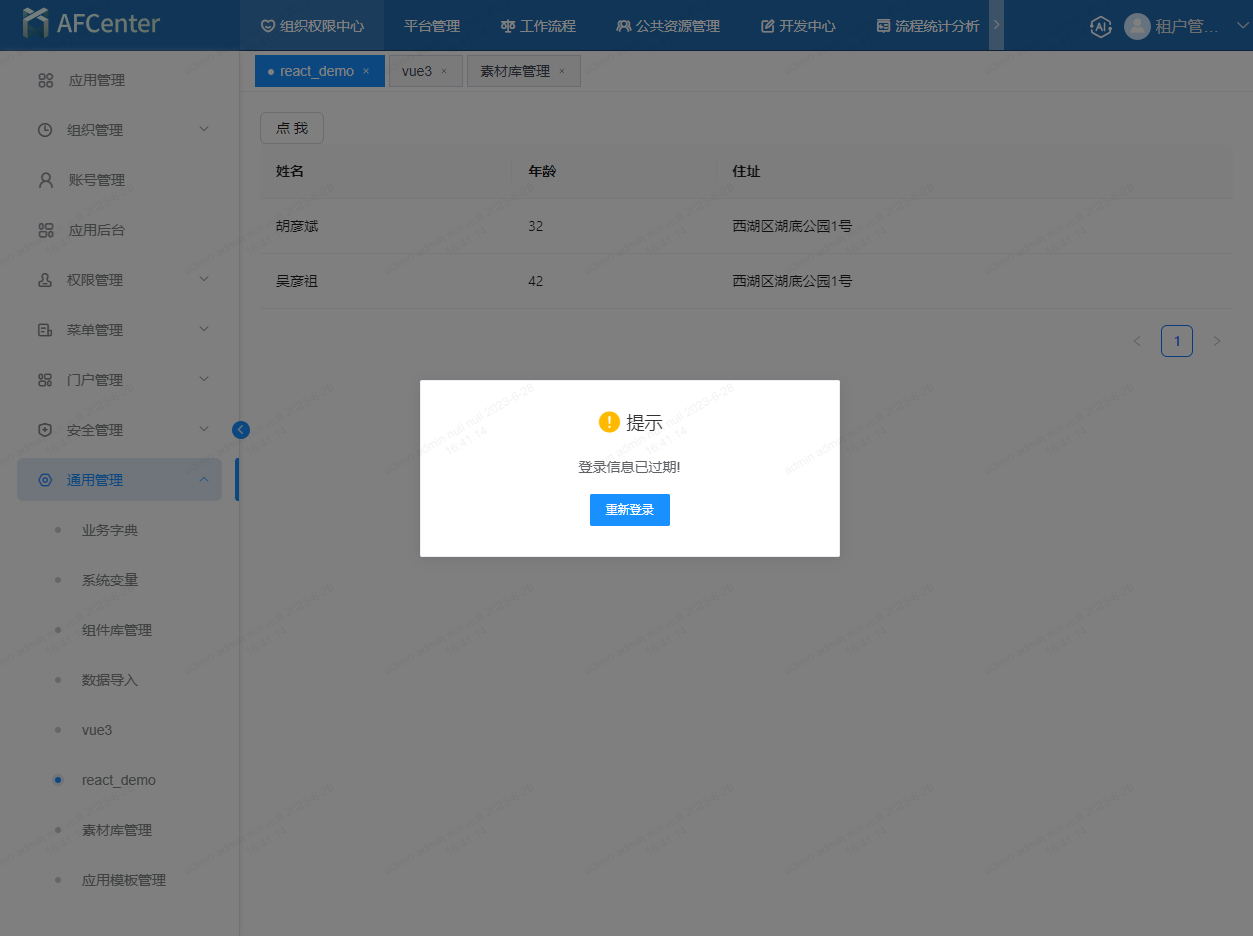Collapse the sidebar with the blue arrow
Image resolution: width=1253 pixels, height=937 pixels.
click(241, 430)
